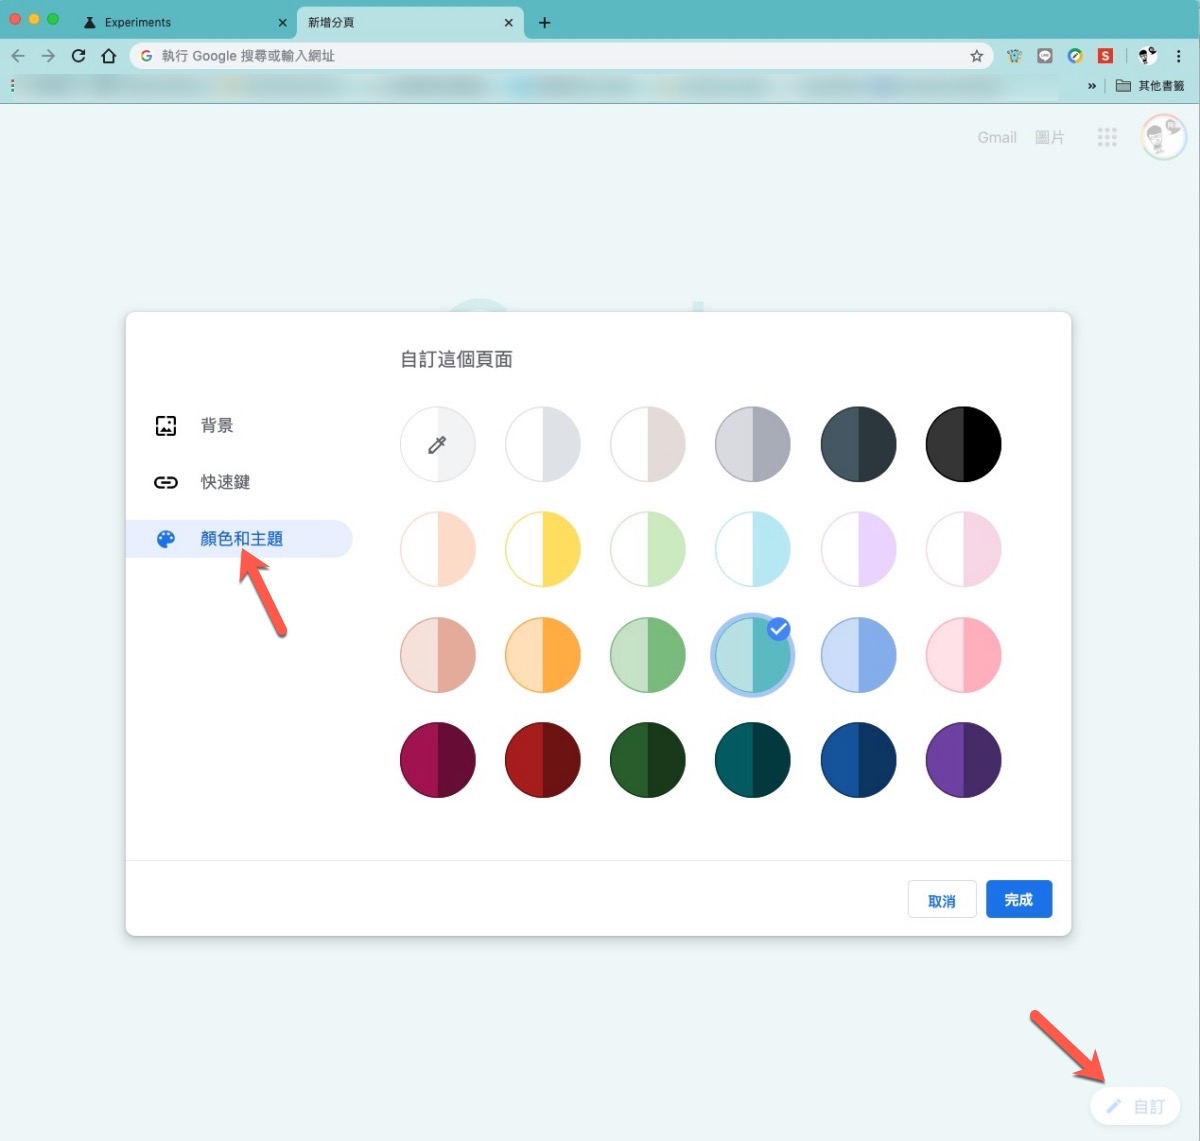
Task: Choose the white and peach theme
Action: [438, 549]
